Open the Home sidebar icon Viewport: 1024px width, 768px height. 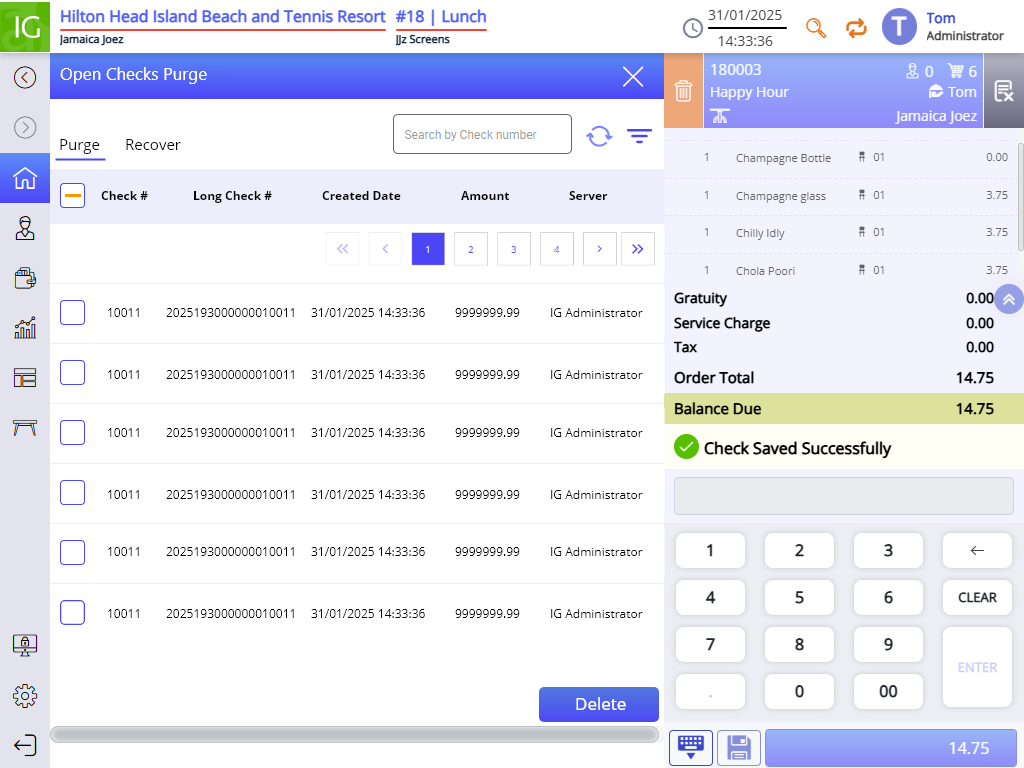point(25,178)
